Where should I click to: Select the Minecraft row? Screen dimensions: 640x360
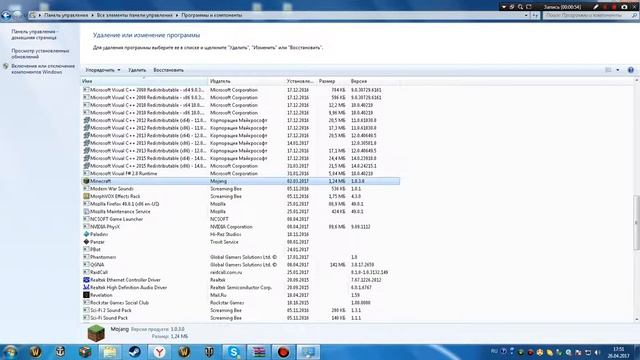(x=240, y=181)
